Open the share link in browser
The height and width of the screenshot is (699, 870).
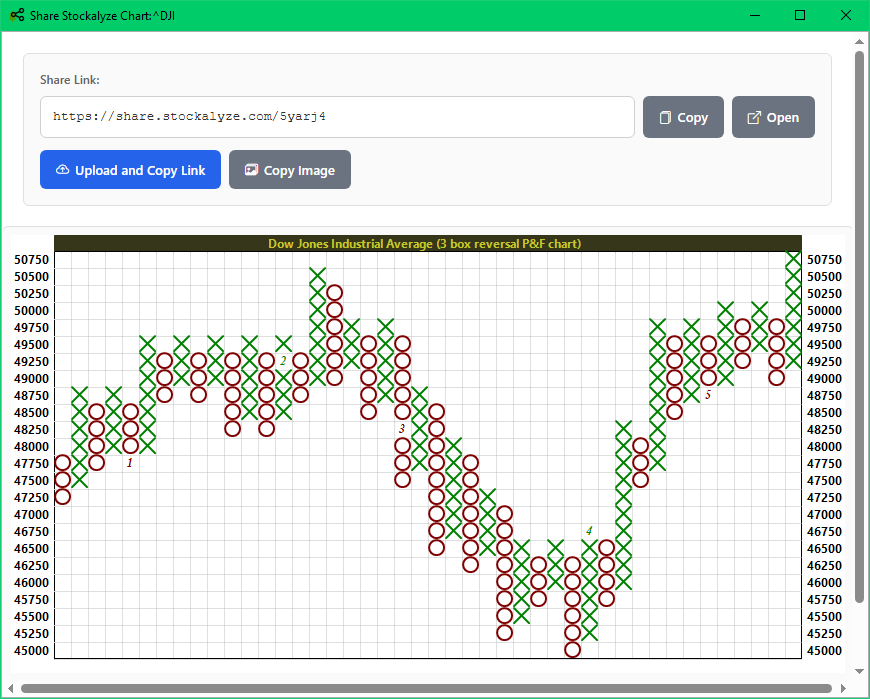coord(773,117)
